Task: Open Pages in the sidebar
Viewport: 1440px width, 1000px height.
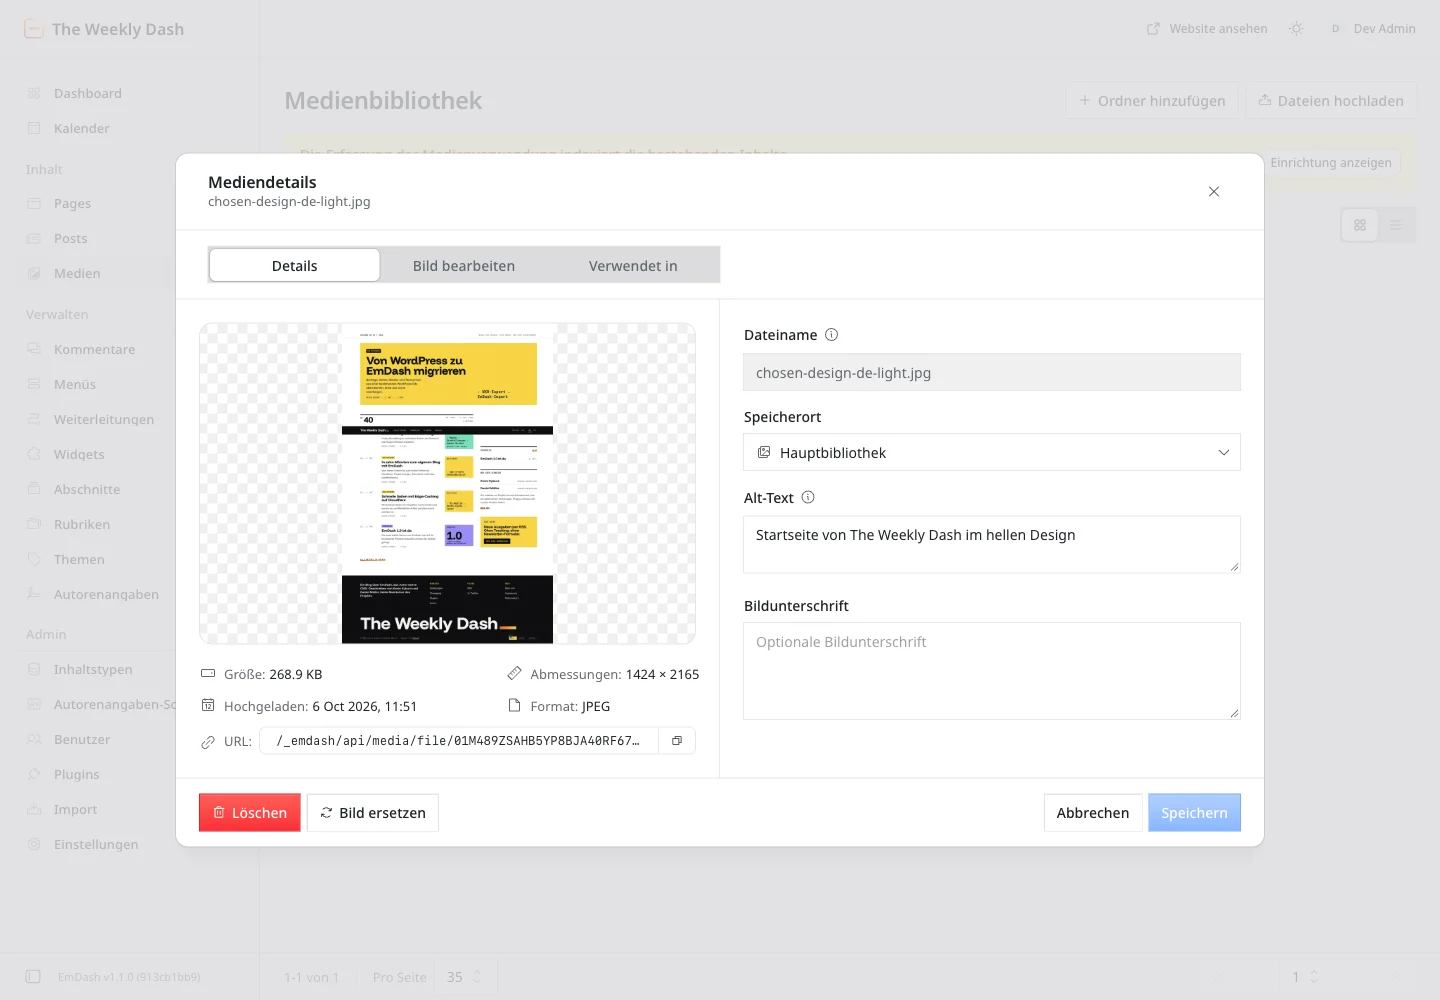Action: pyautogui.click(x=72, y=204)
